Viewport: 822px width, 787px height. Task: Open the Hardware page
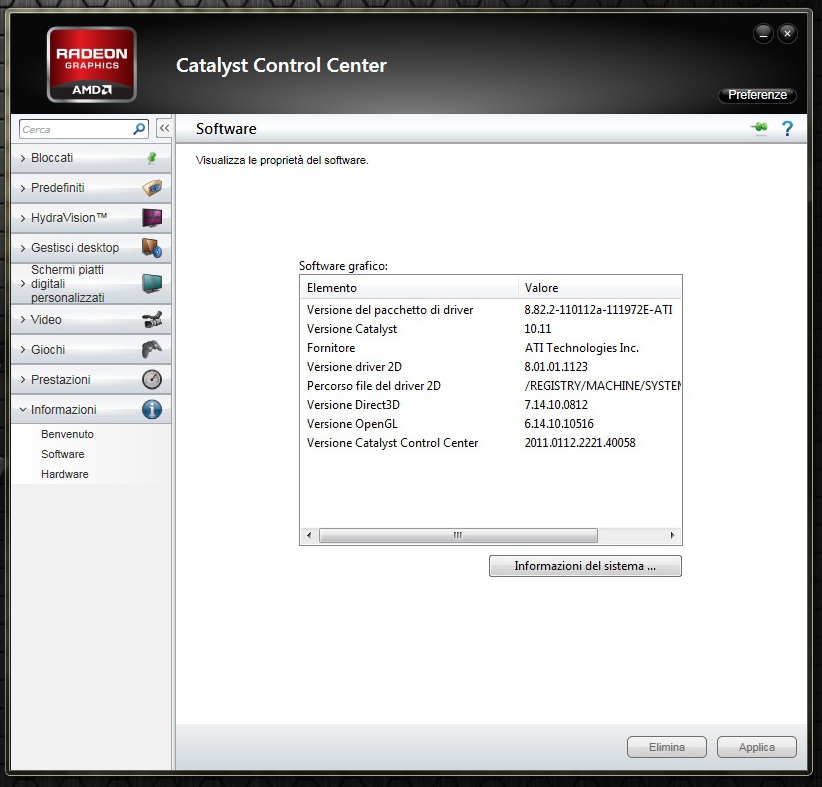64,474
